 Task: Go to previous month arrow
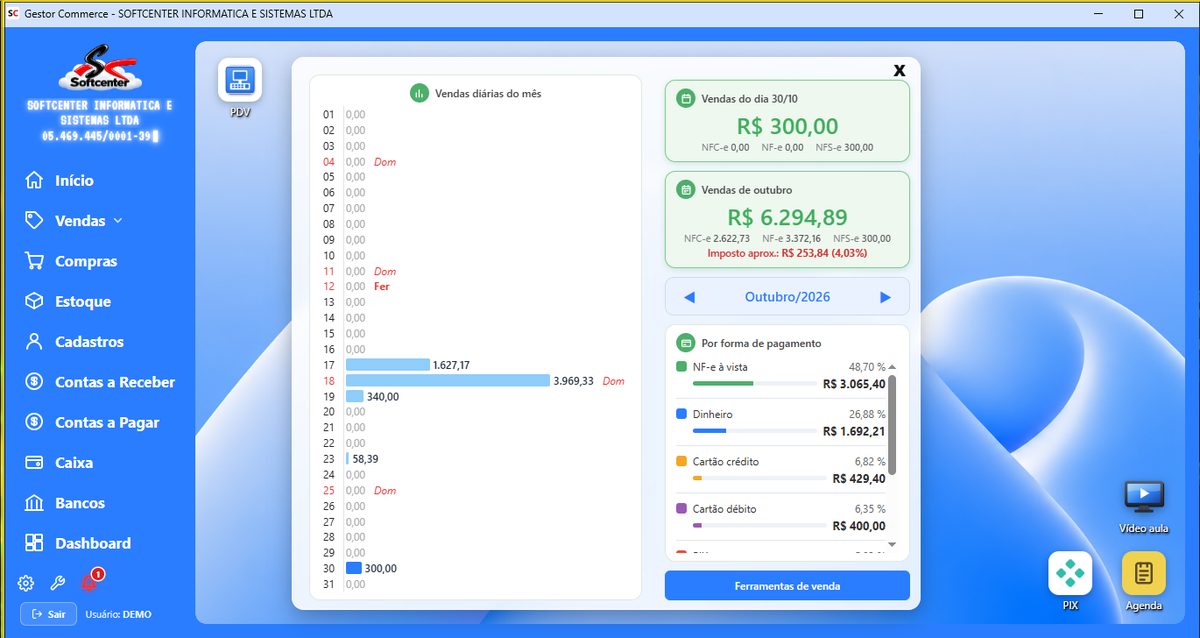point(688,297)
